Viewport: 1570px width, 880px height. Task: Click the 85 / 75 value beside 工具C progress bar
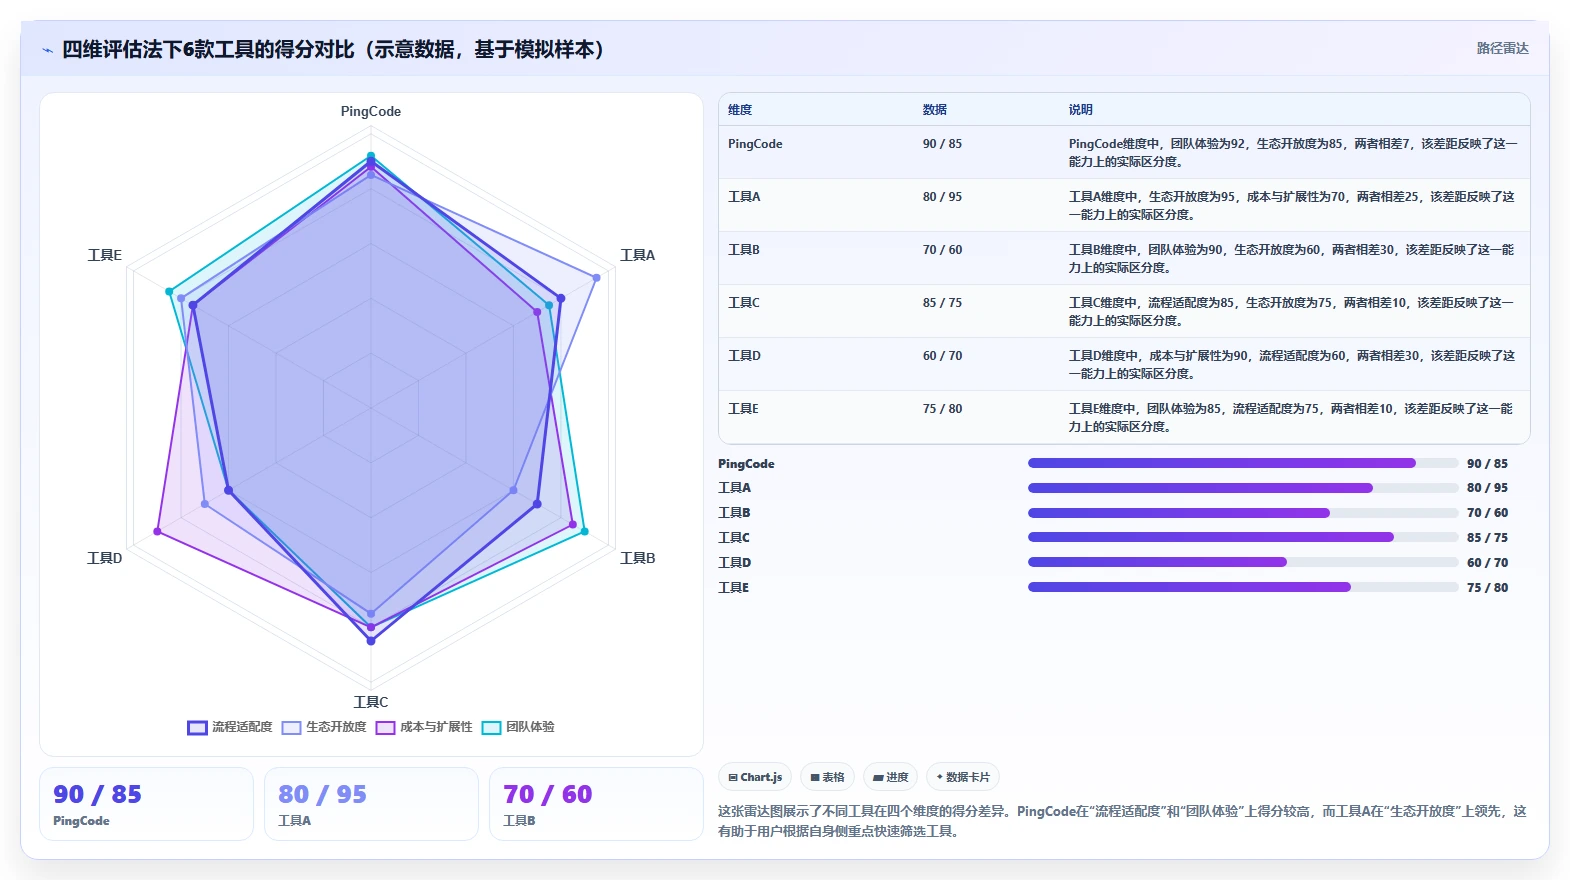1487,538
